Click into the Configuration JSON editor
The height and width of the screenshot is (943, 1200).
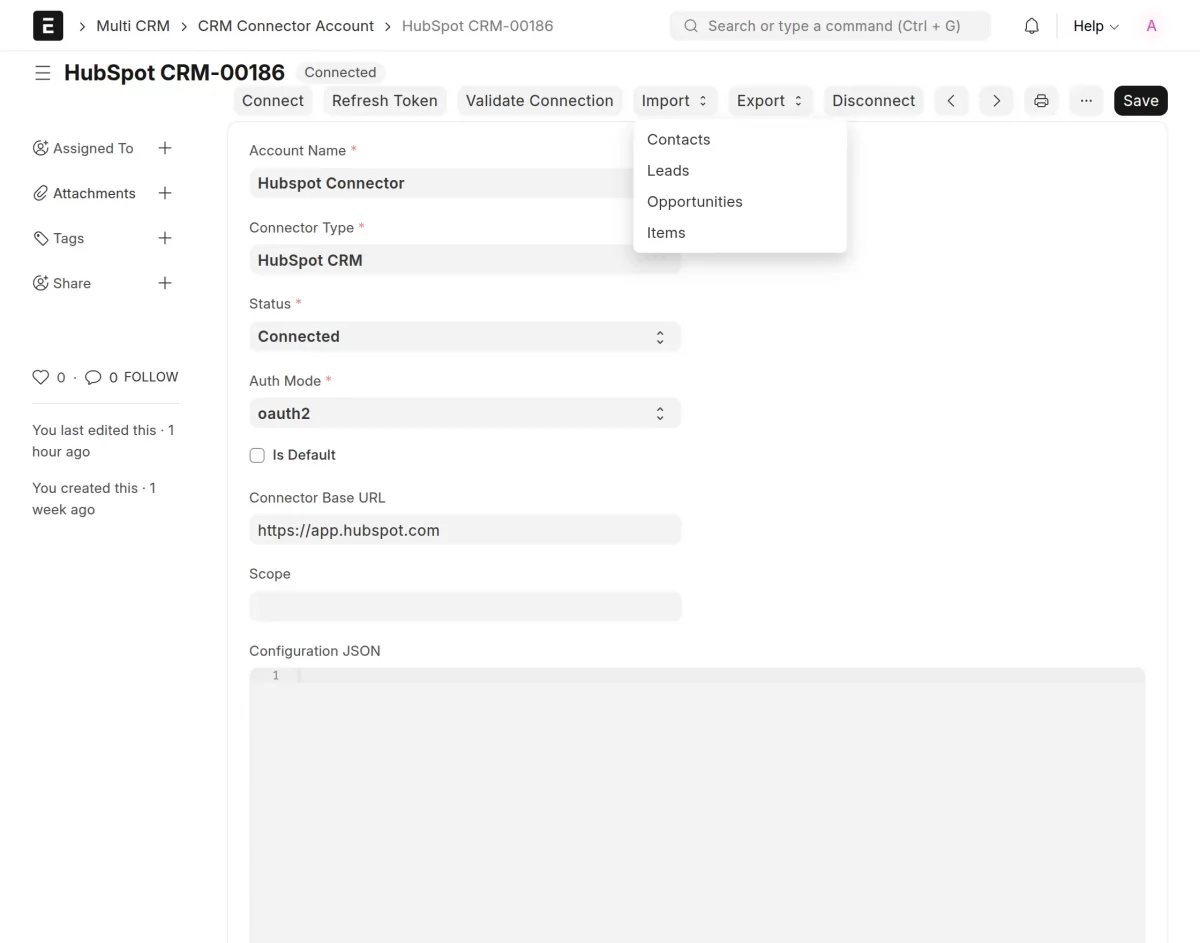[697, 805]
